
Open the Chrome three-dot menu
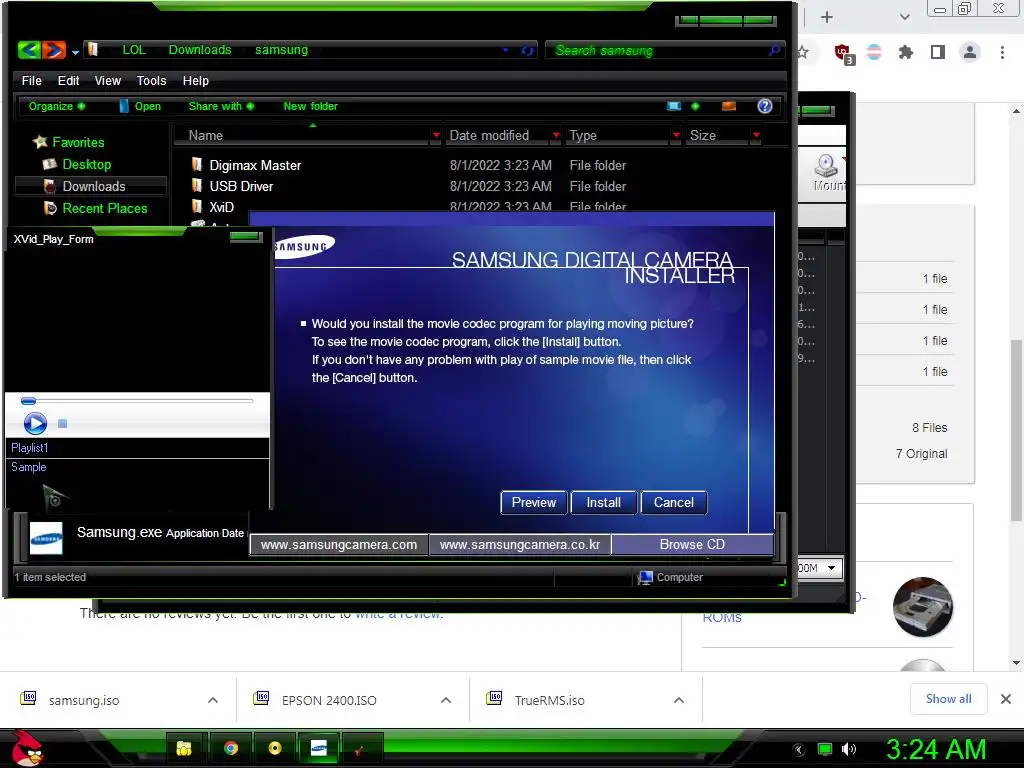[1002, 52]
